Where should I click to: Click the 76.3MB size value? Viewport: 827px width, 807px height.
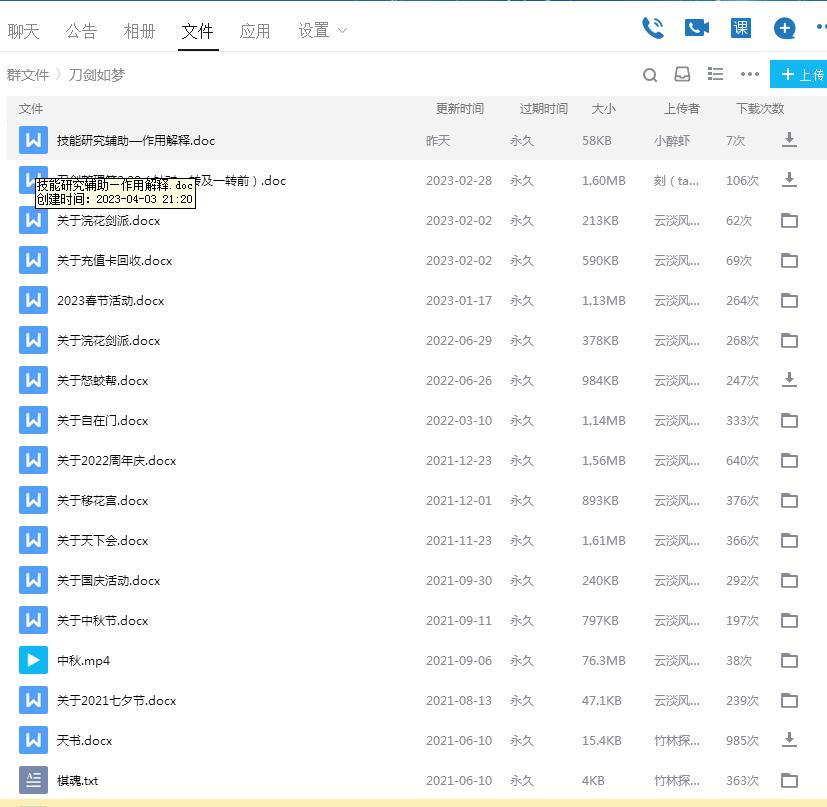tap(603, 660)
